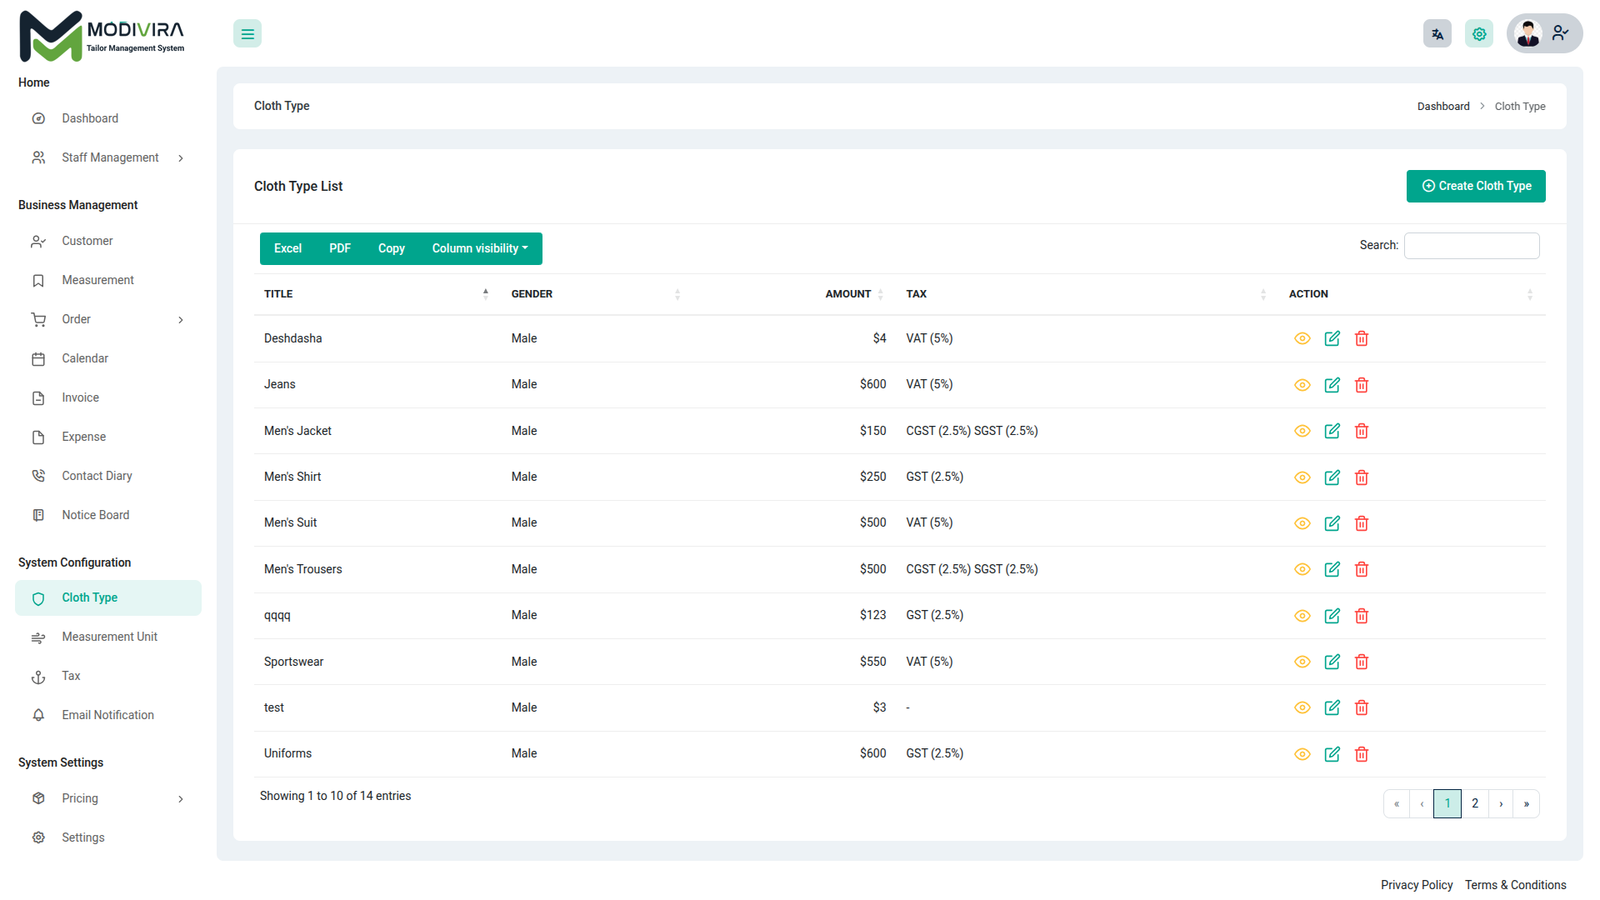1600x900 pixels.
Task: Open the top bar settings gear
Action: (x=1479, y=34)
